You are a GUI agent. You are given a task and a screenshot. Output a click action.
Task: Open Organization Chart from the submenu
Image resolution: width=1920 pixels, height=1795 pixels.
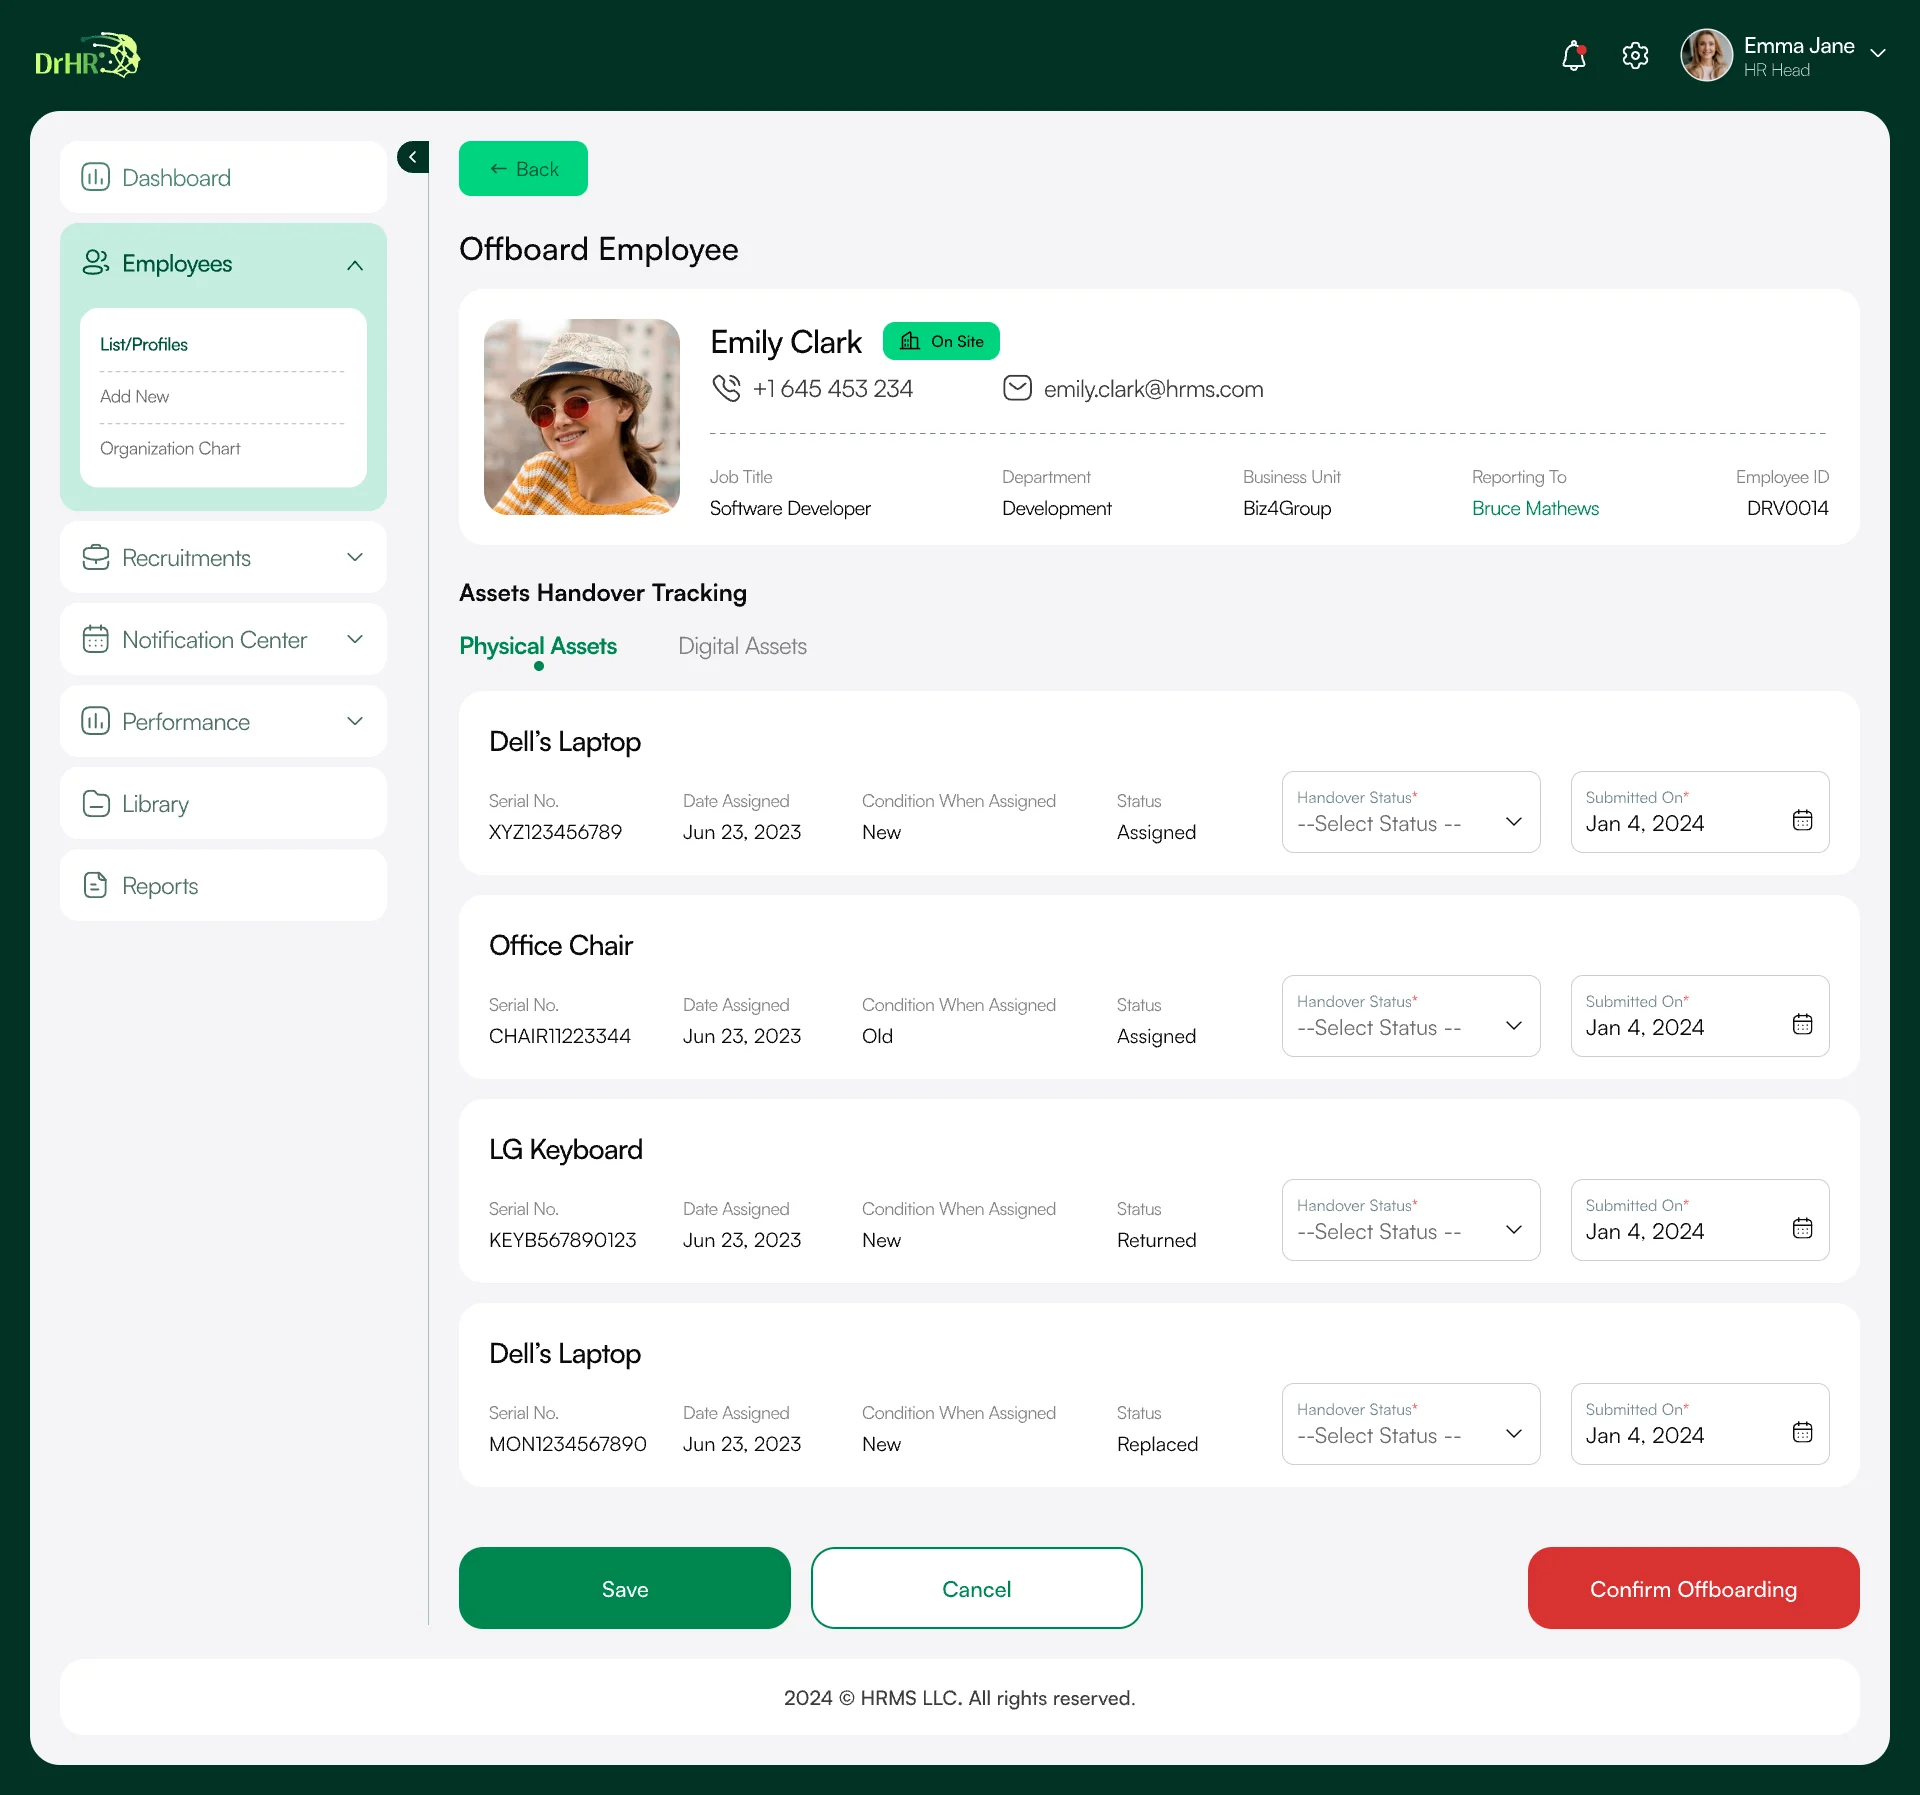coord(170,448)
